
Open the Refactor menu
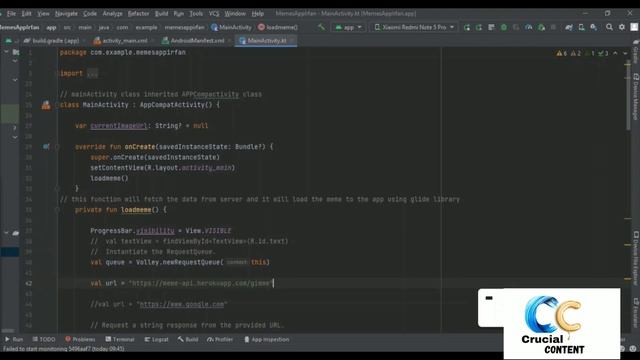[x=138, y=13]
